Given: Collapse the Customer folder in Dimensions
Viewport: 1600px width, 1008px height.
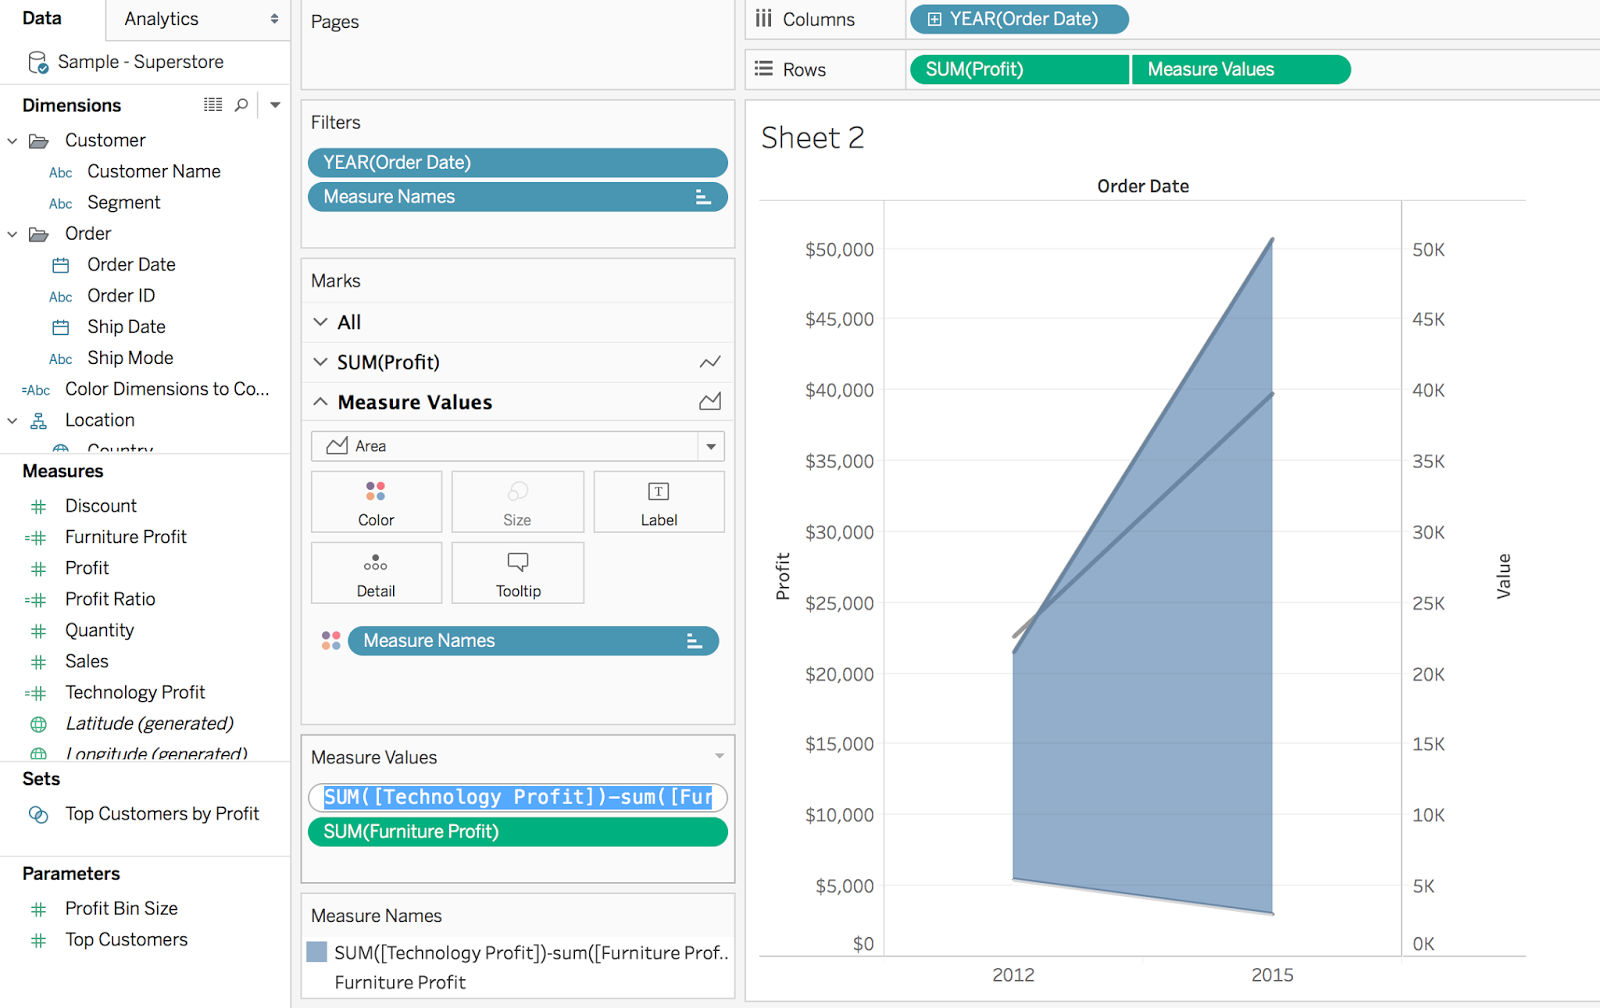Looking at the screenshot, I should [12, 141].
